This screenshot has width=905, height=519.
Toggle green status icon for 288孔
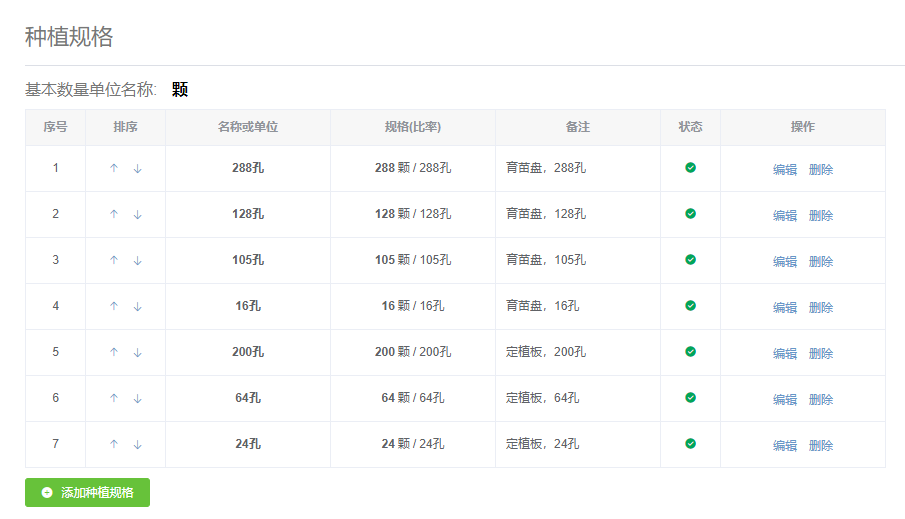tap(690, 167)
